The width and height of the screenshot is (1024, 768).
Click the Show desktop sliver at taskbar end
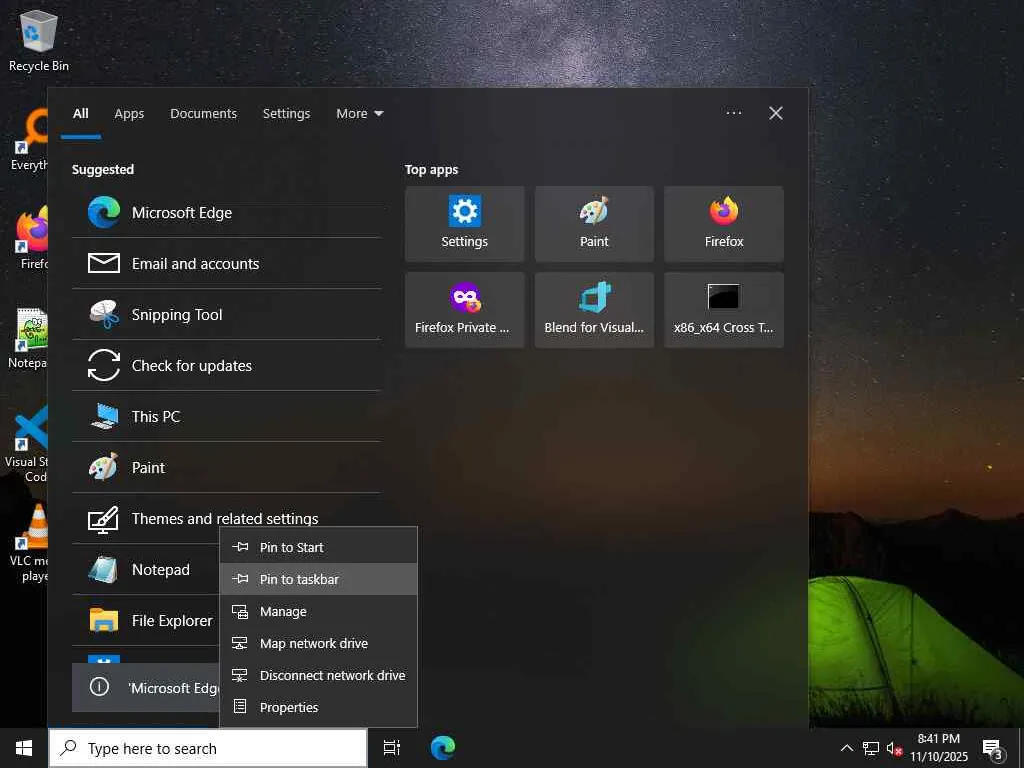[x=1021, y=748]
